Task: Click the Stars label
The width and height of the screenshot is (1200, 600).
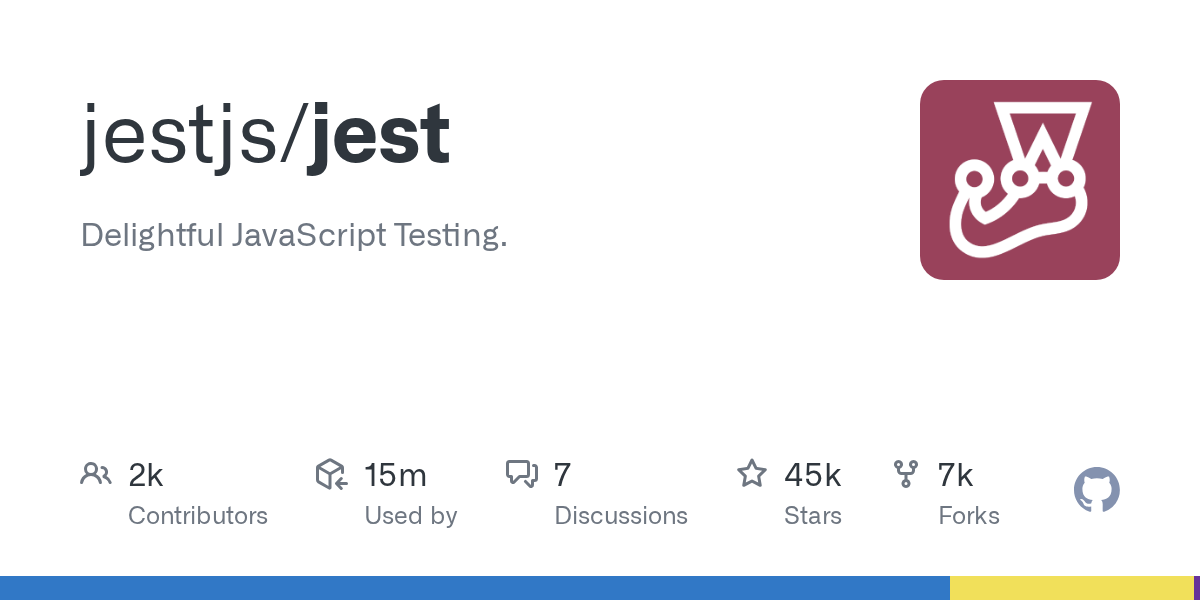Action: (x=813, y=516)
